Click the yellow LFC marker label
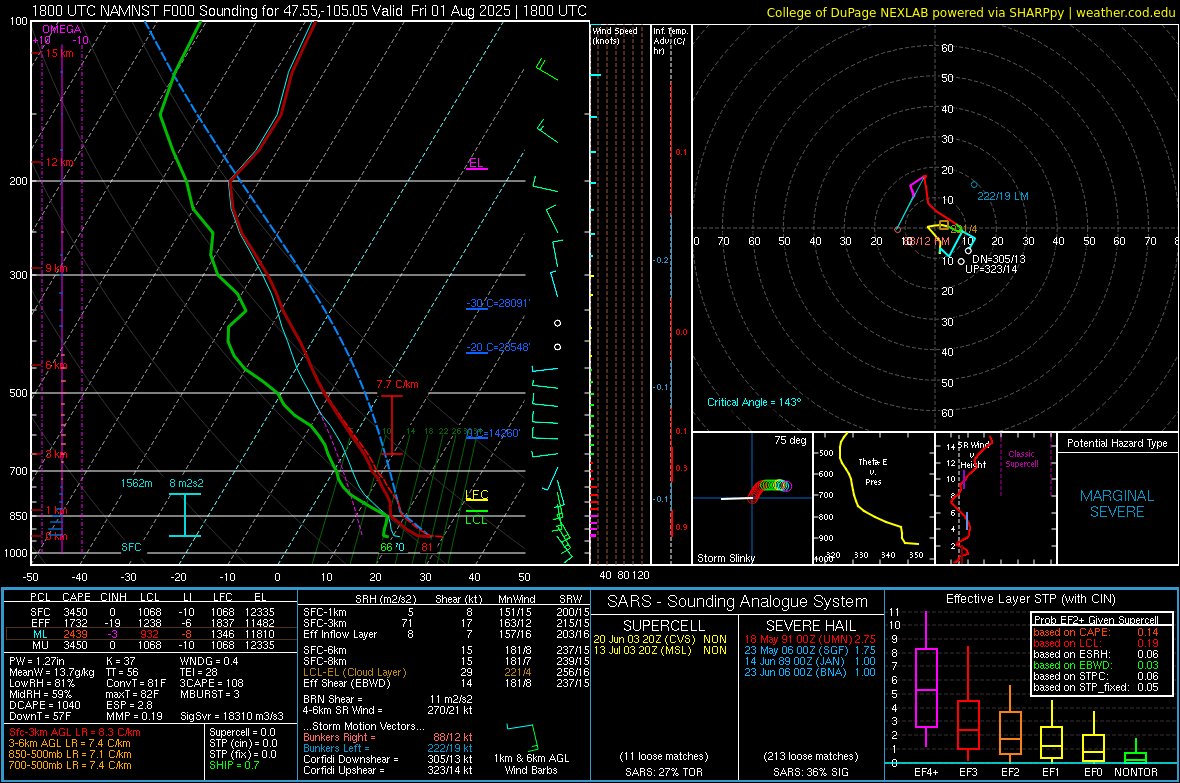 [476, 495]
